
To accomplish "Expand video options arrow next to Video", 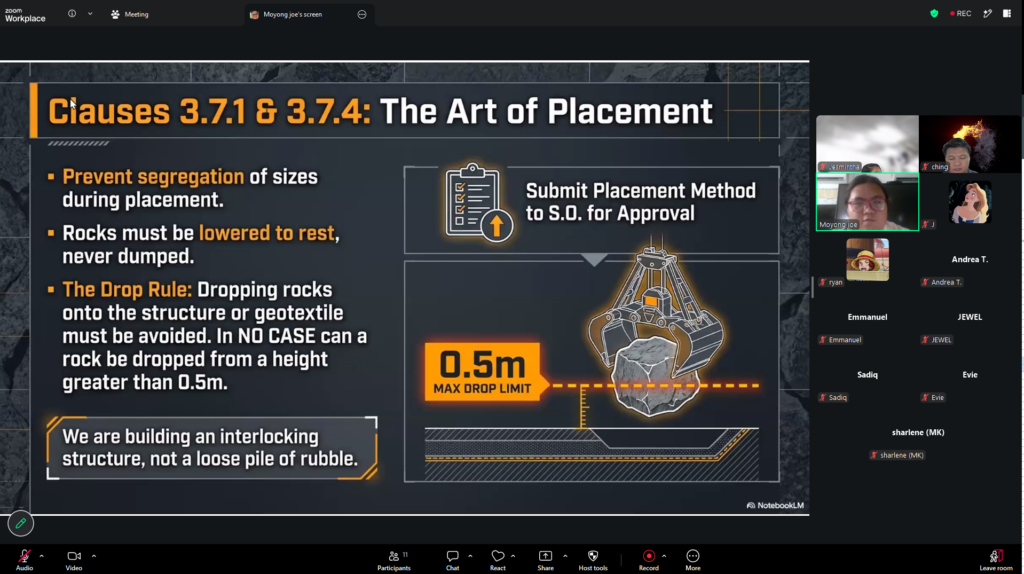I will (x=93, y=556).
